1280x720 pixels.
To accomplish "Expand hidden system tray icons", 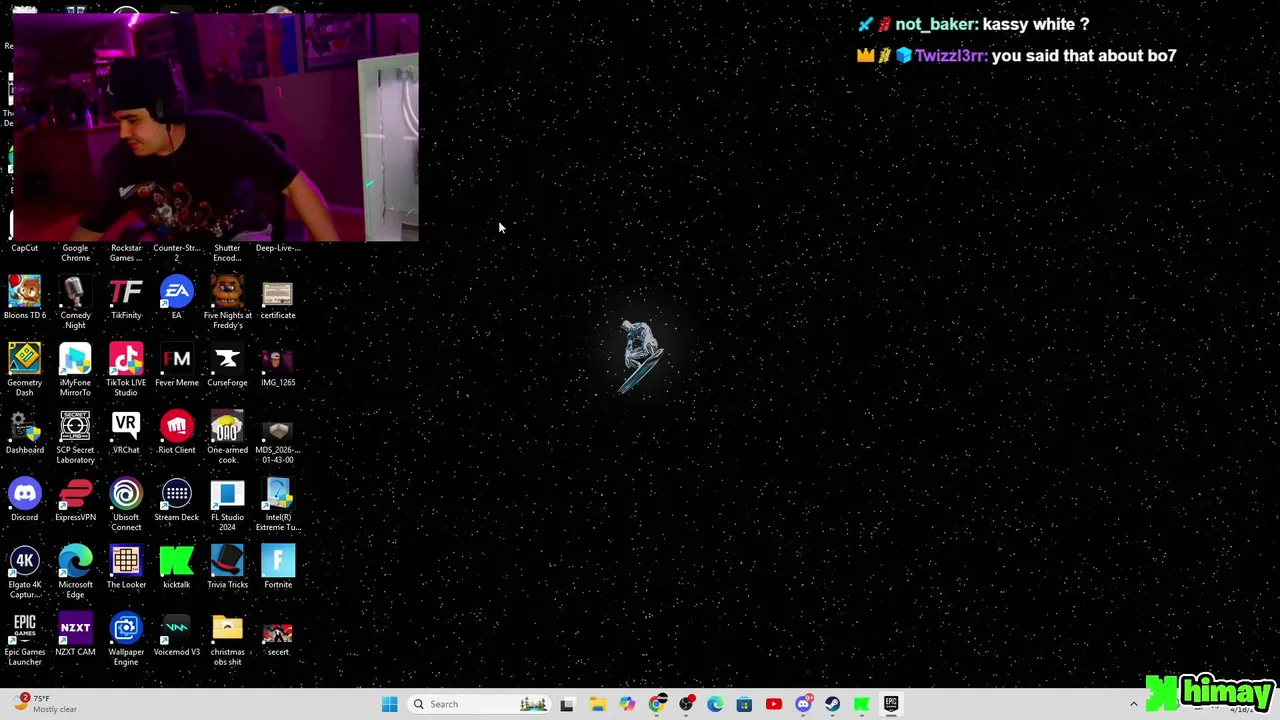I will pos(1133,704).
